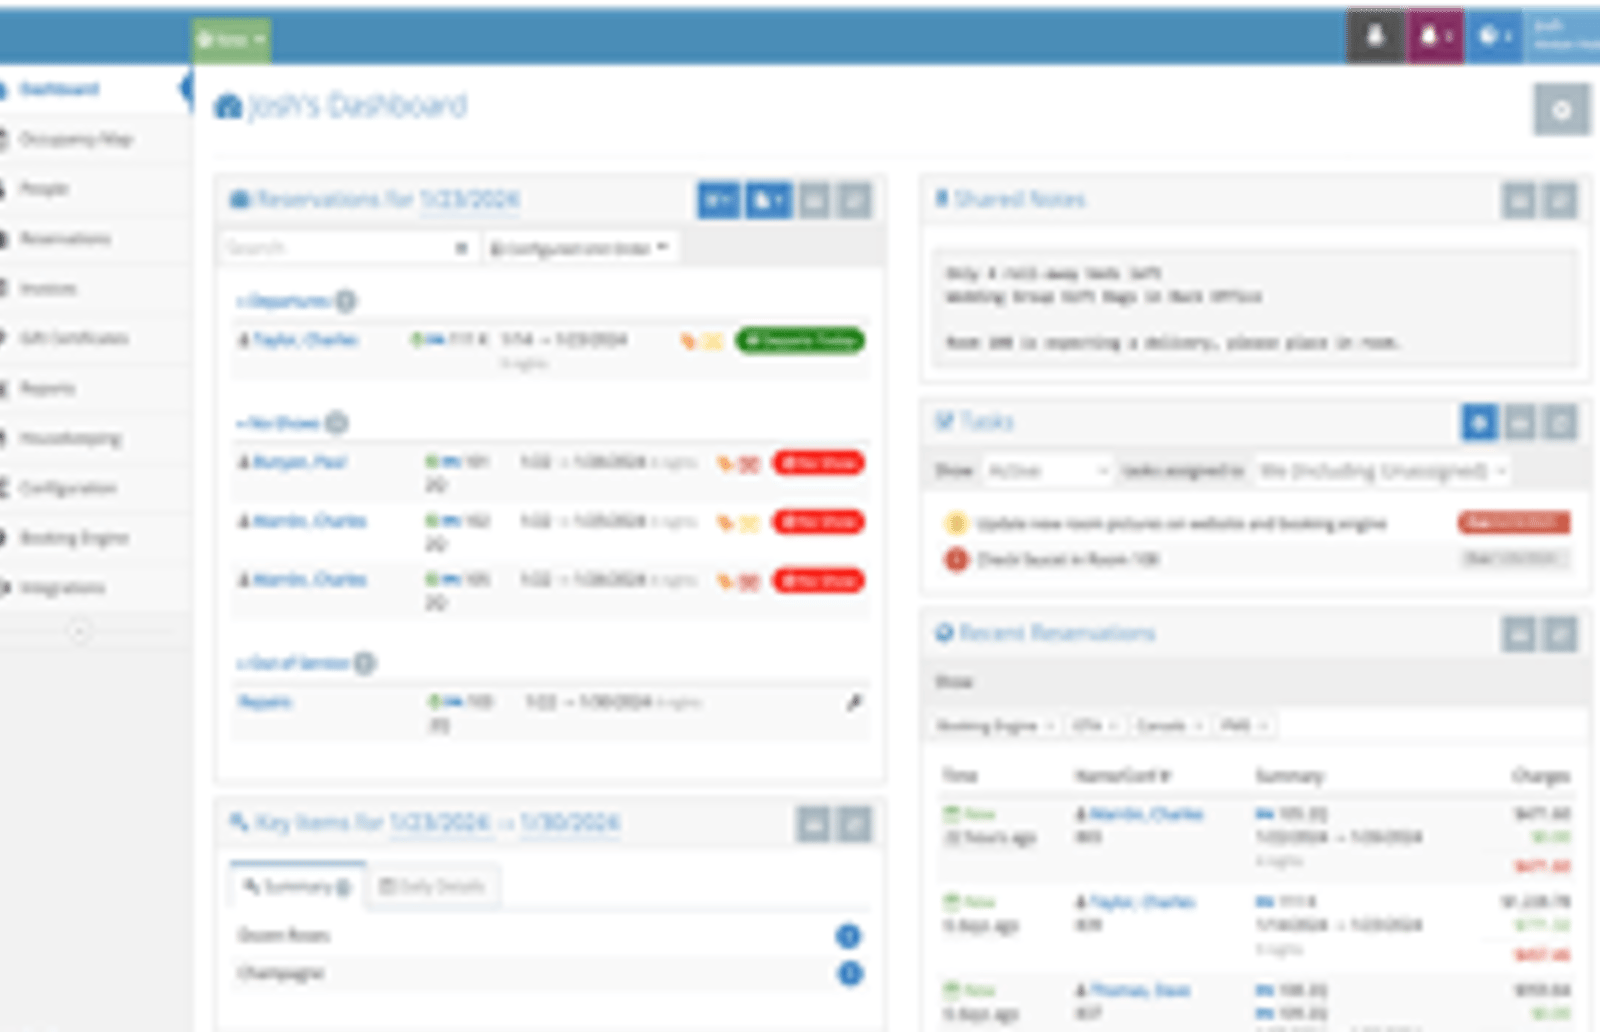Remove the OTA filter tag
The height and width of the screenshot is (1032, 1600).
pyautogui.click(x=1113, y=726)
